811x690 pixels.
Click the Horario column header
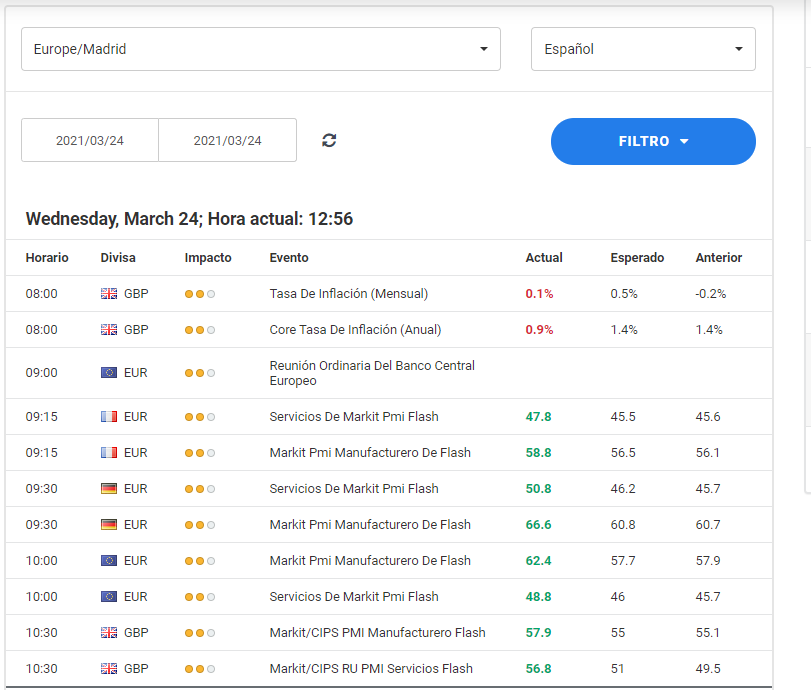[47, 258]
